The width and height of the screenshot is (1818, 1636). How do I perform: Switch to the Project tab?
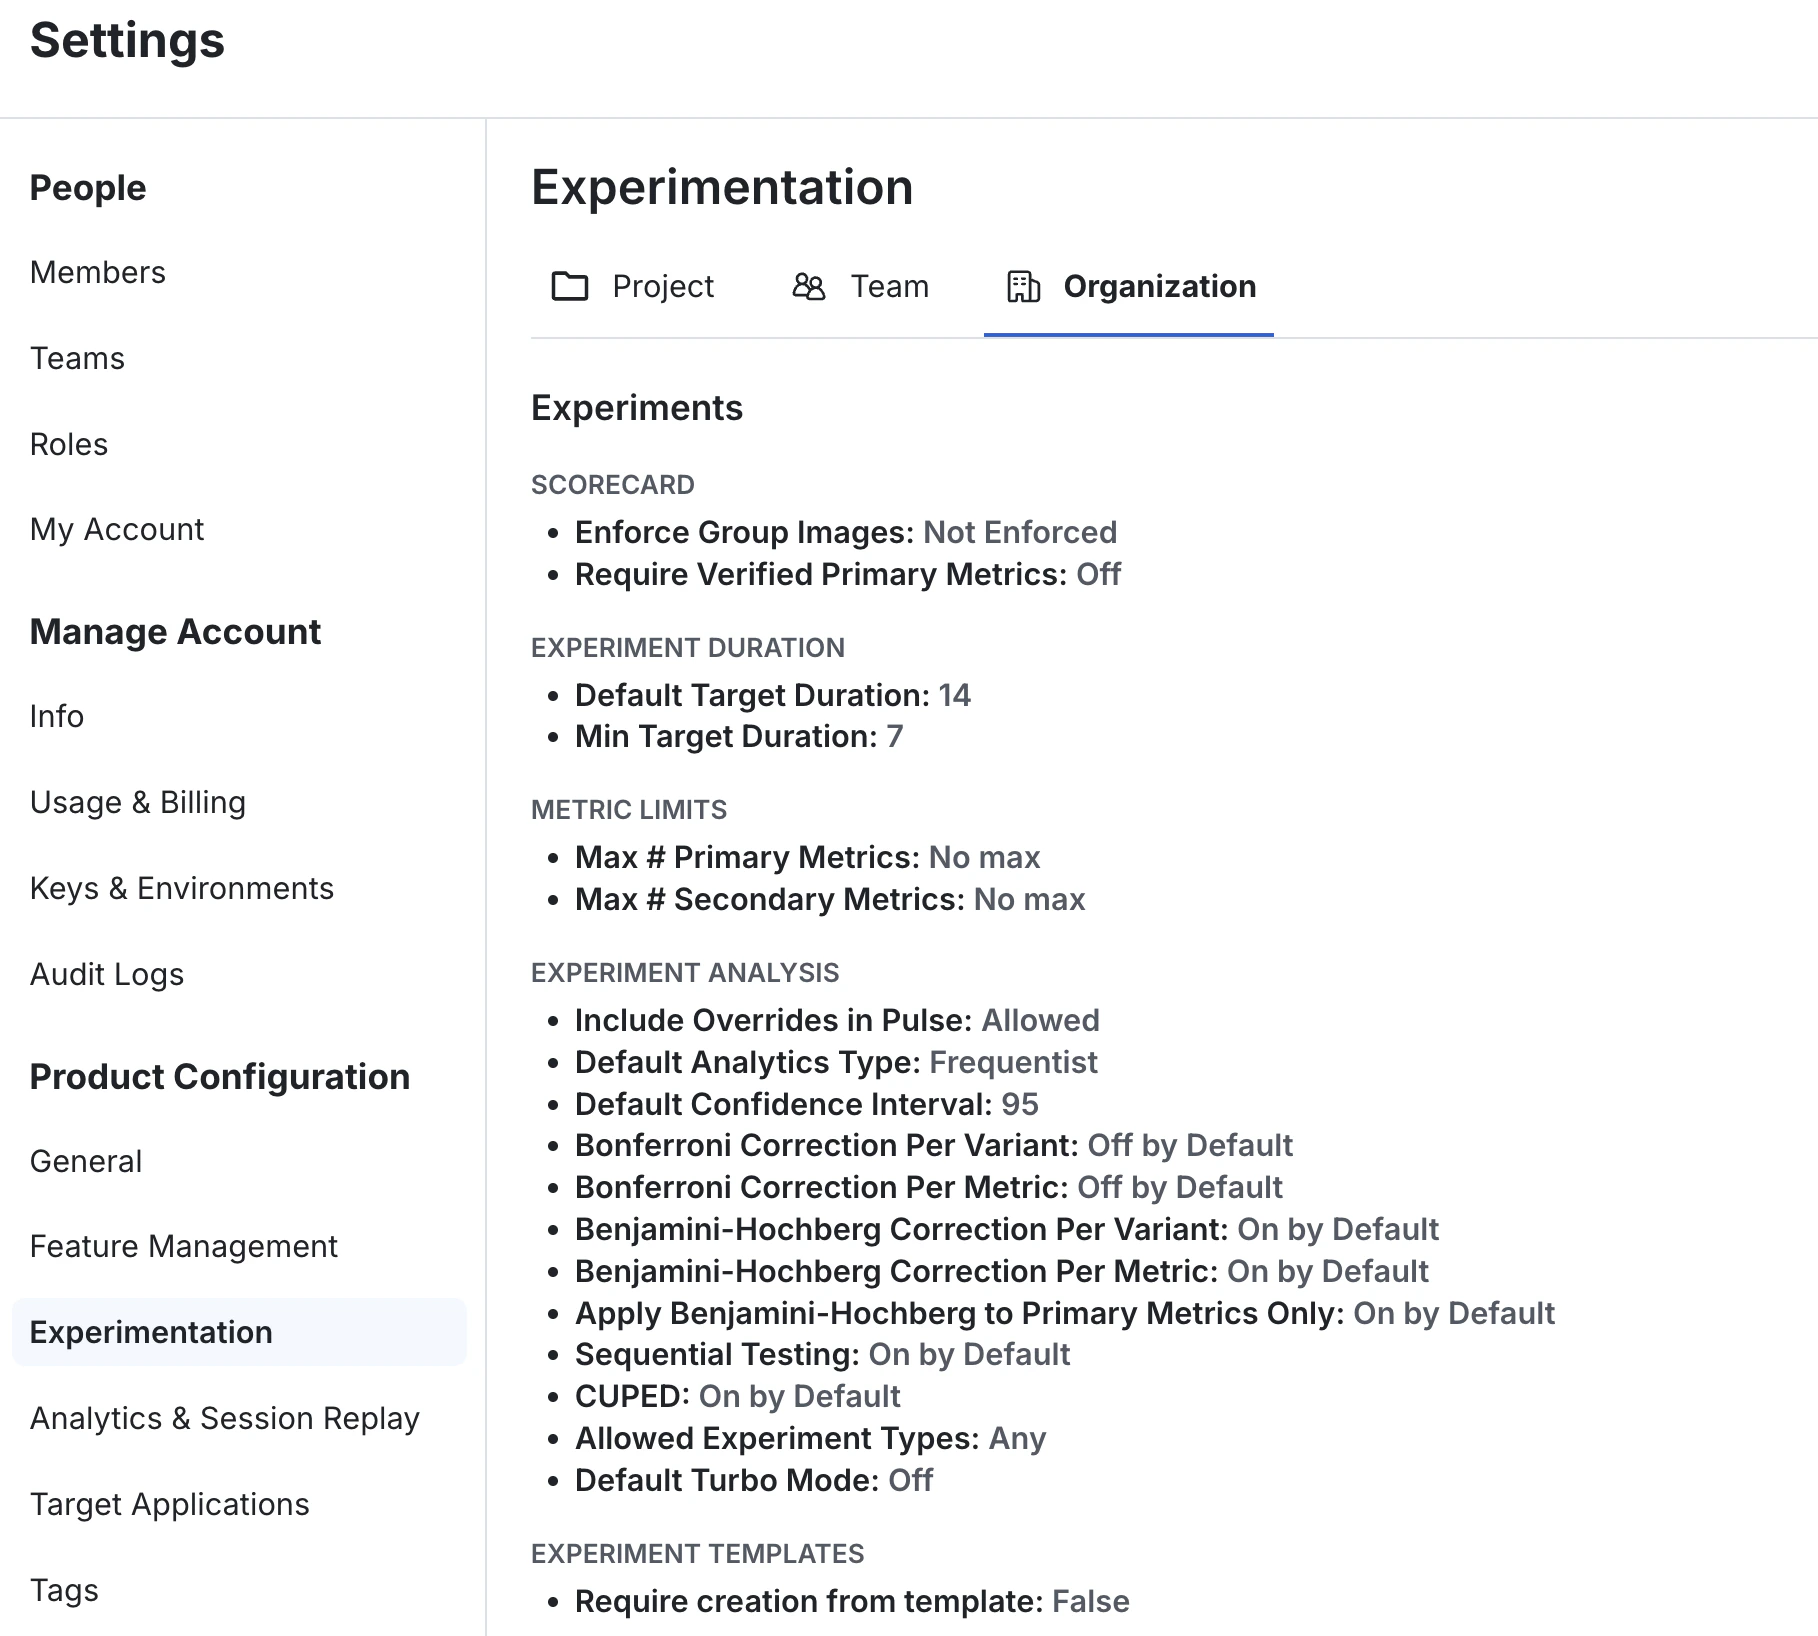[661, 287]
